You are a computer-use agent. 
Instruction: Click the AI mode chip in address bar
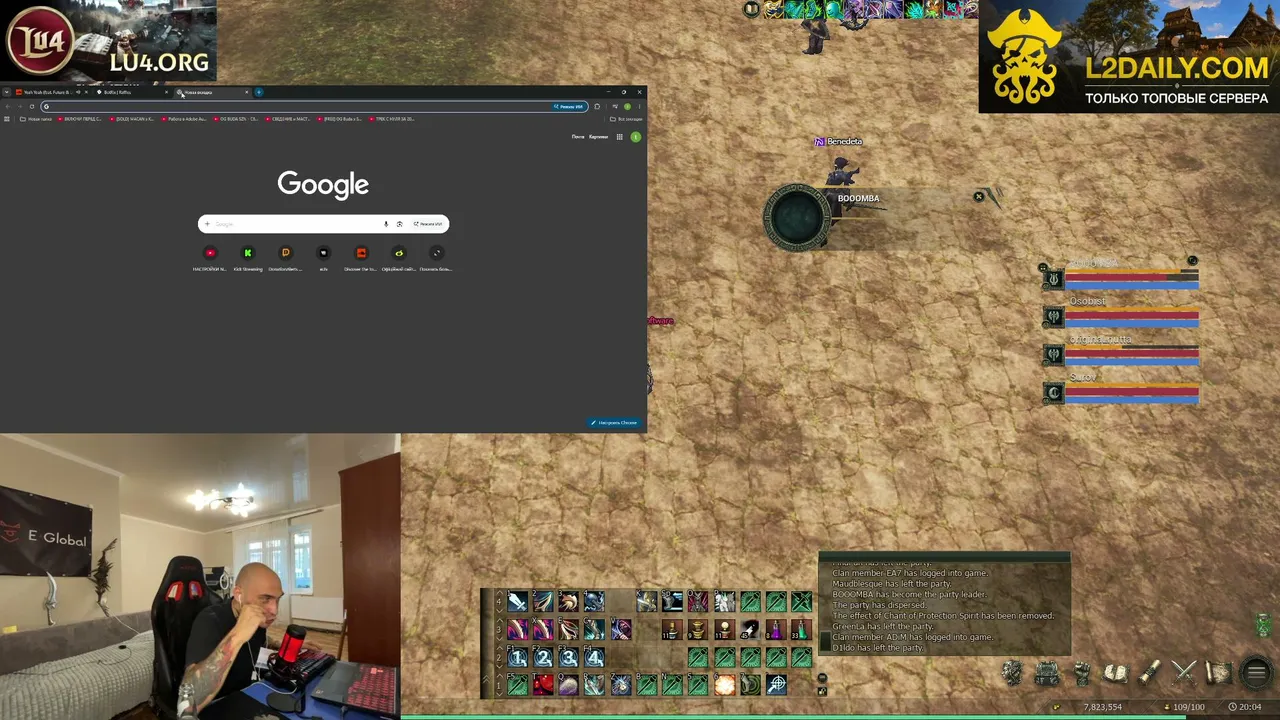[569, 106]
